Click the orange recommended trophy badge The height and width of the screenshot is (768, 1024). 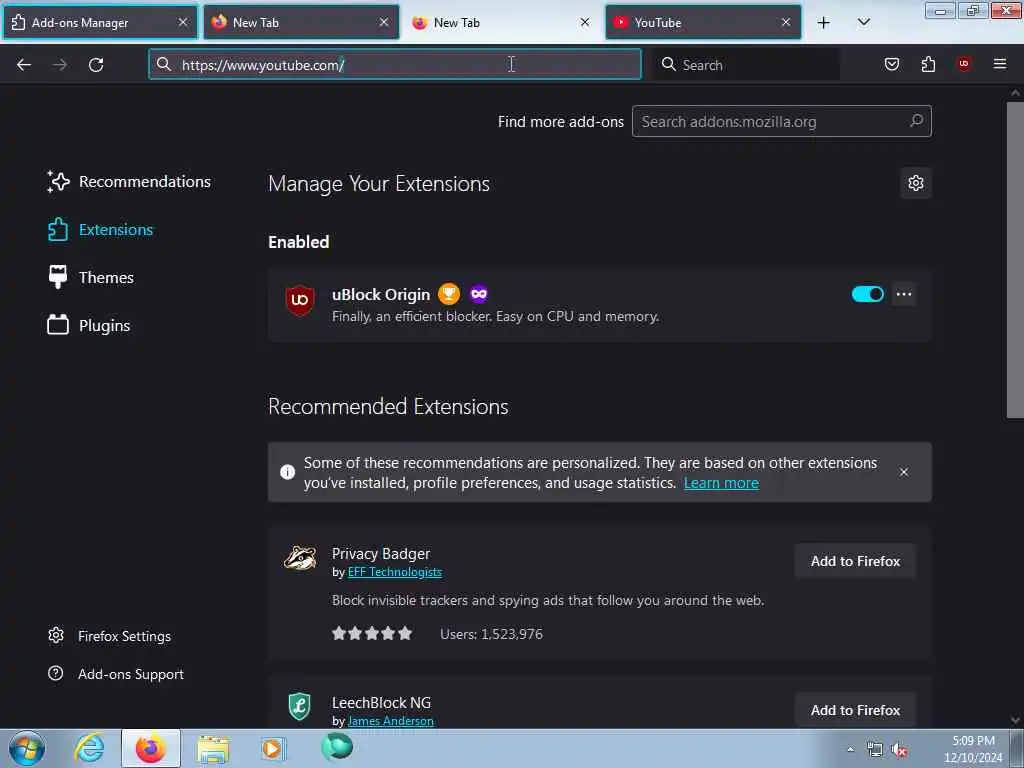coord(449,294)
